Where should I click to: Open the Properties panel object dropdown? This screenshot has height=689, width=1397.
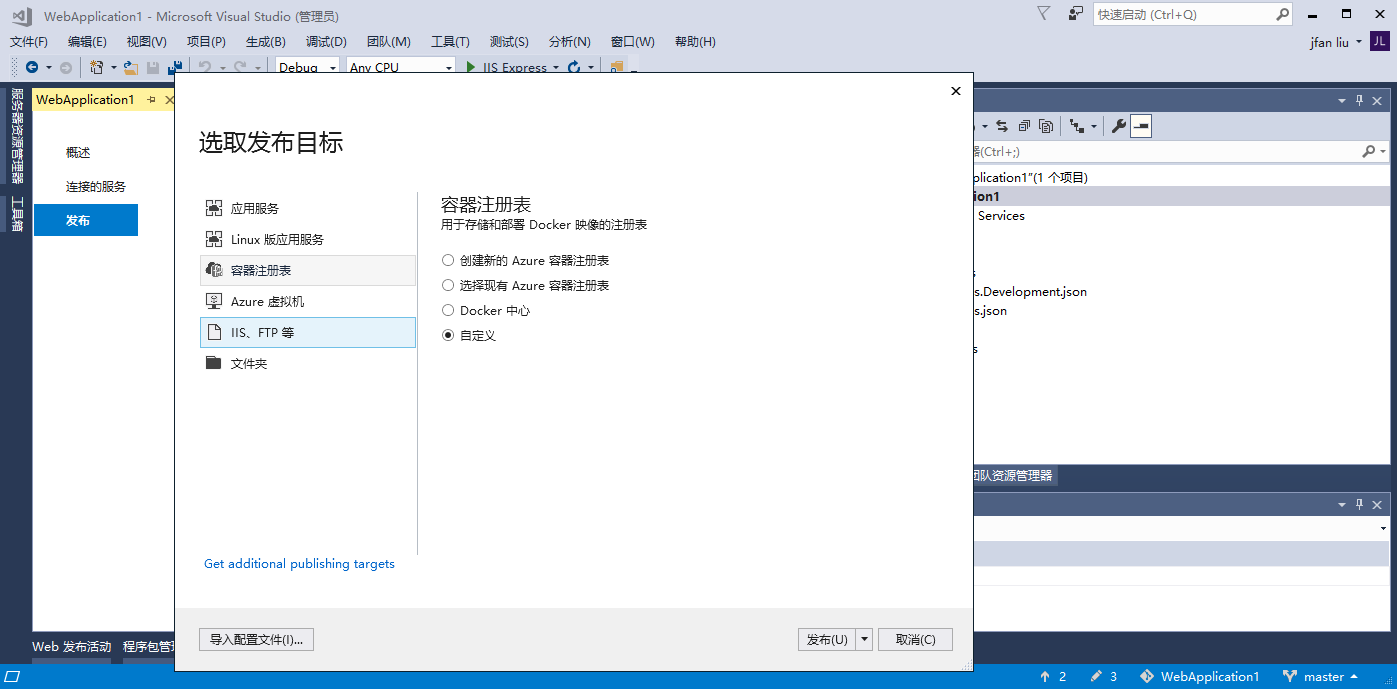1384,528
